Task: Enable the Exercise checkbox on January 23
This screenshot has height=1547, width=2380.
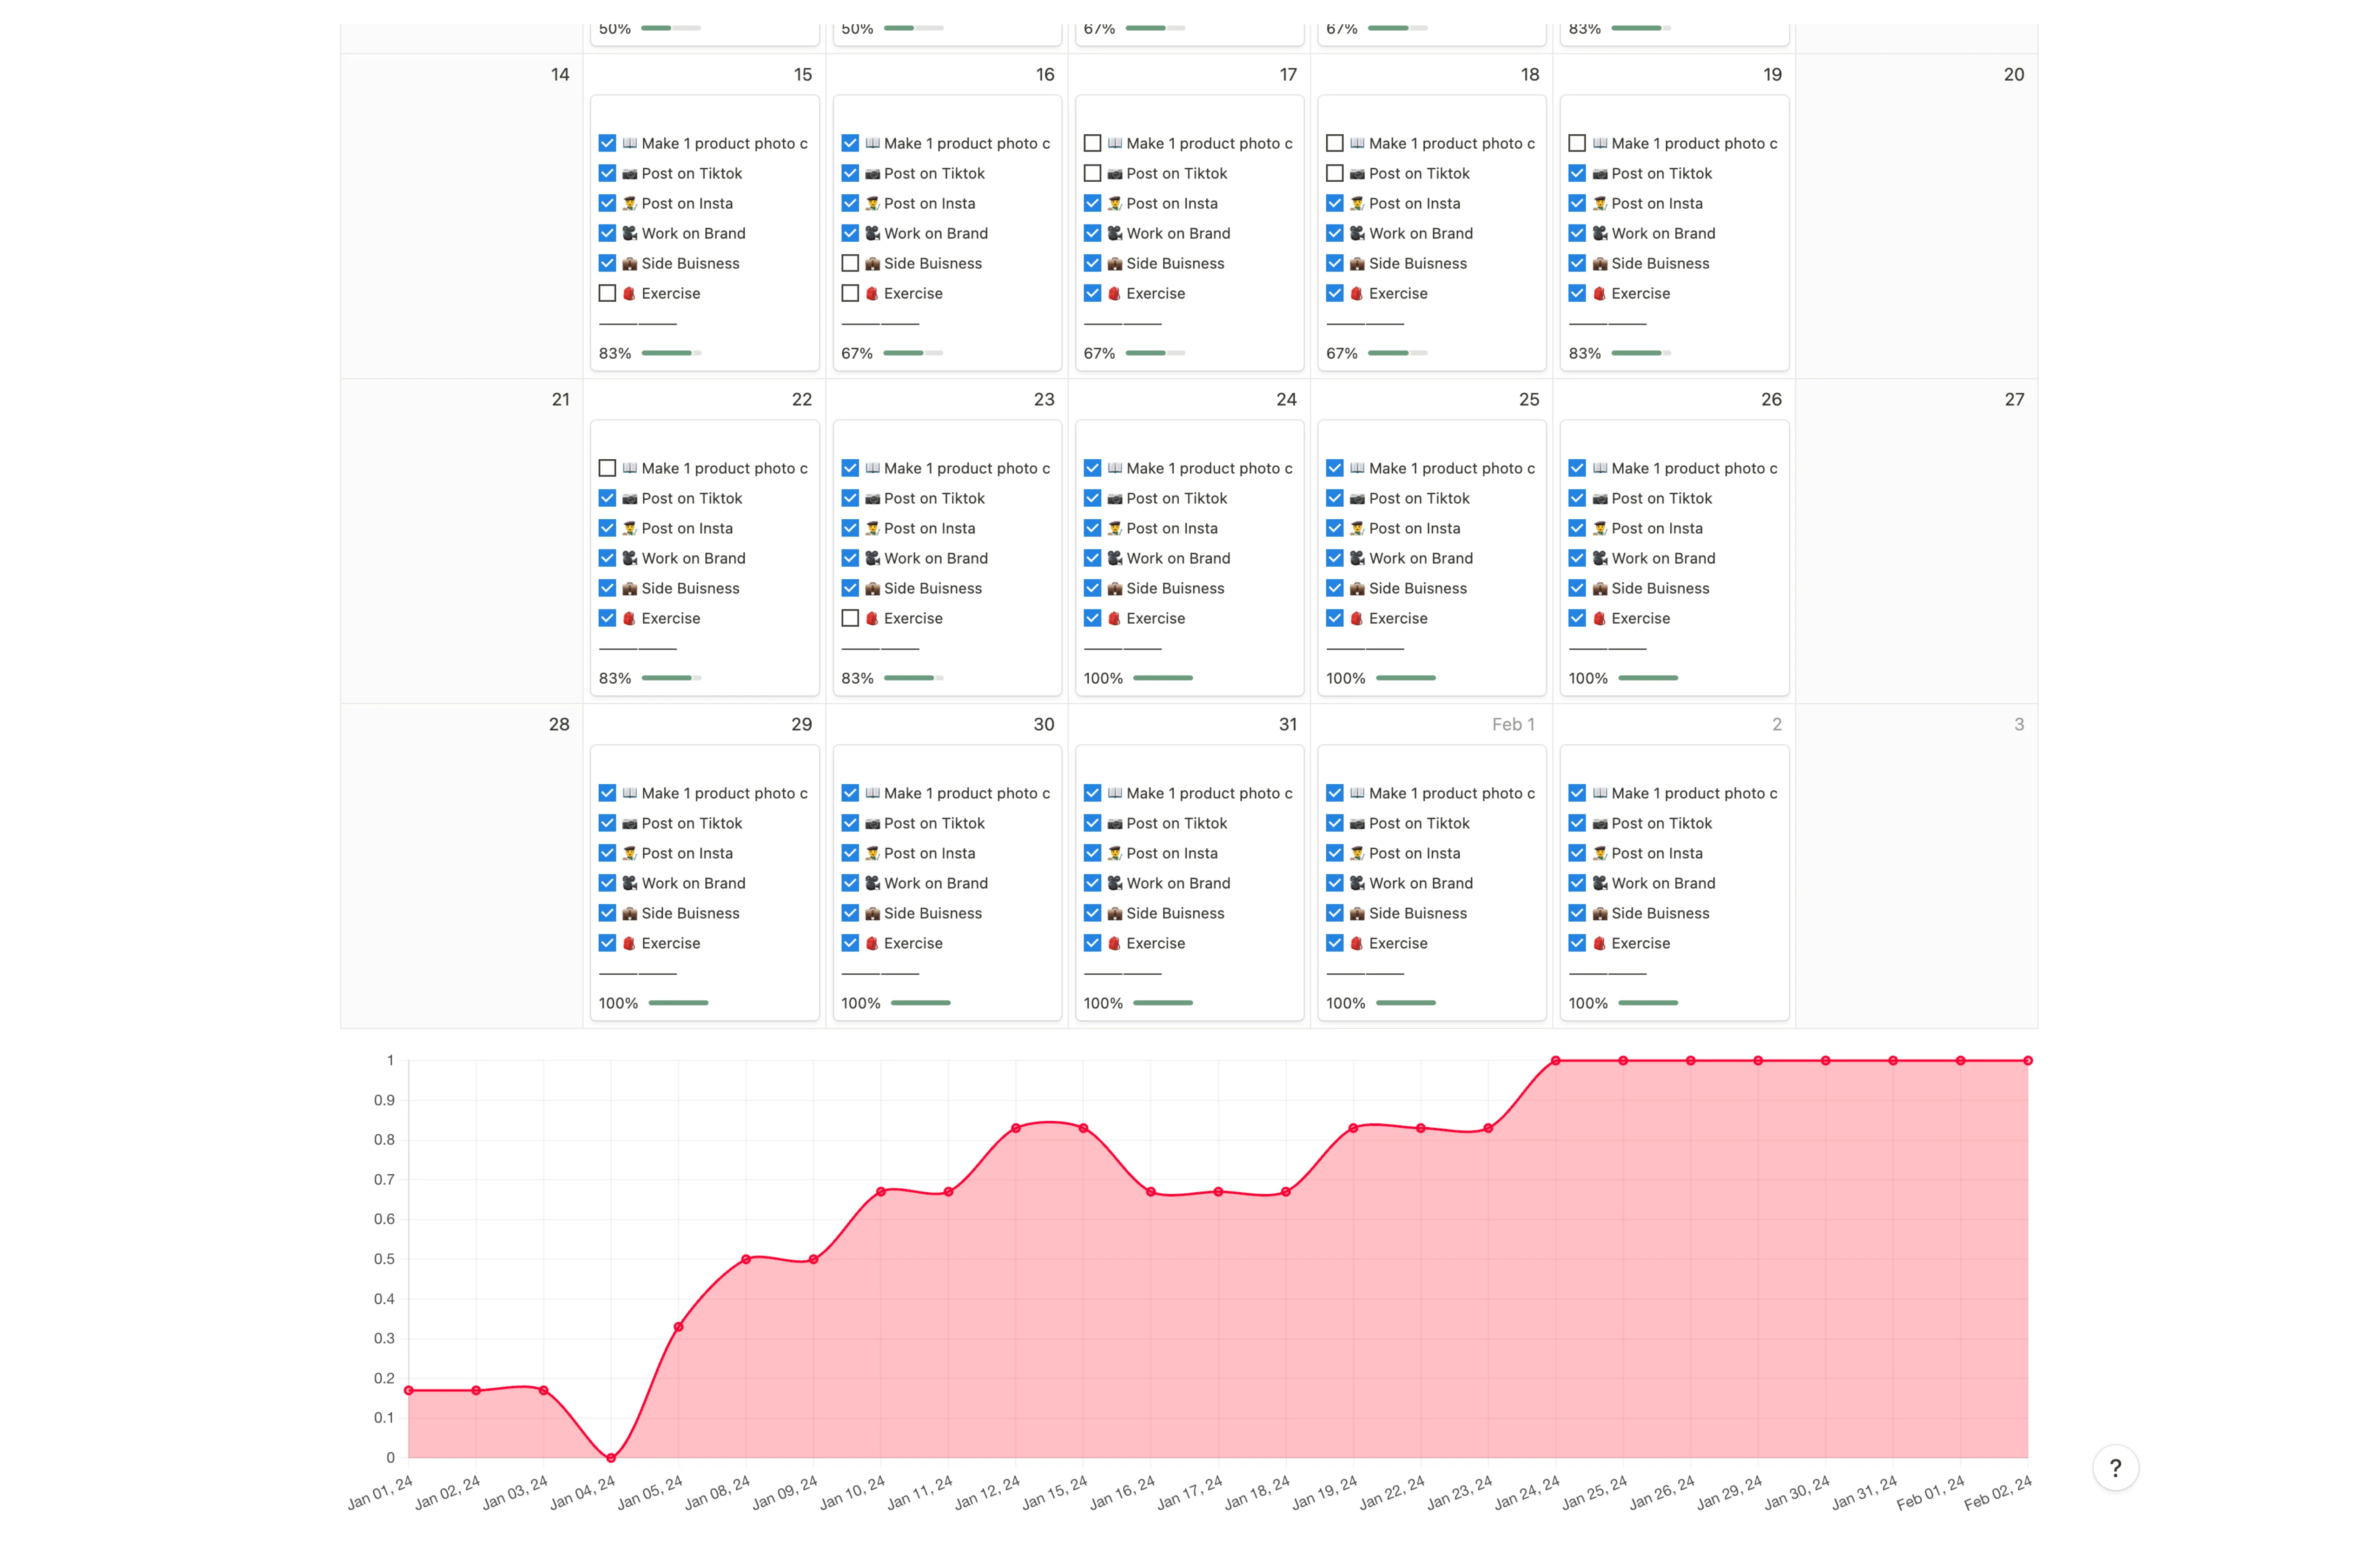Action: (850, 618)
